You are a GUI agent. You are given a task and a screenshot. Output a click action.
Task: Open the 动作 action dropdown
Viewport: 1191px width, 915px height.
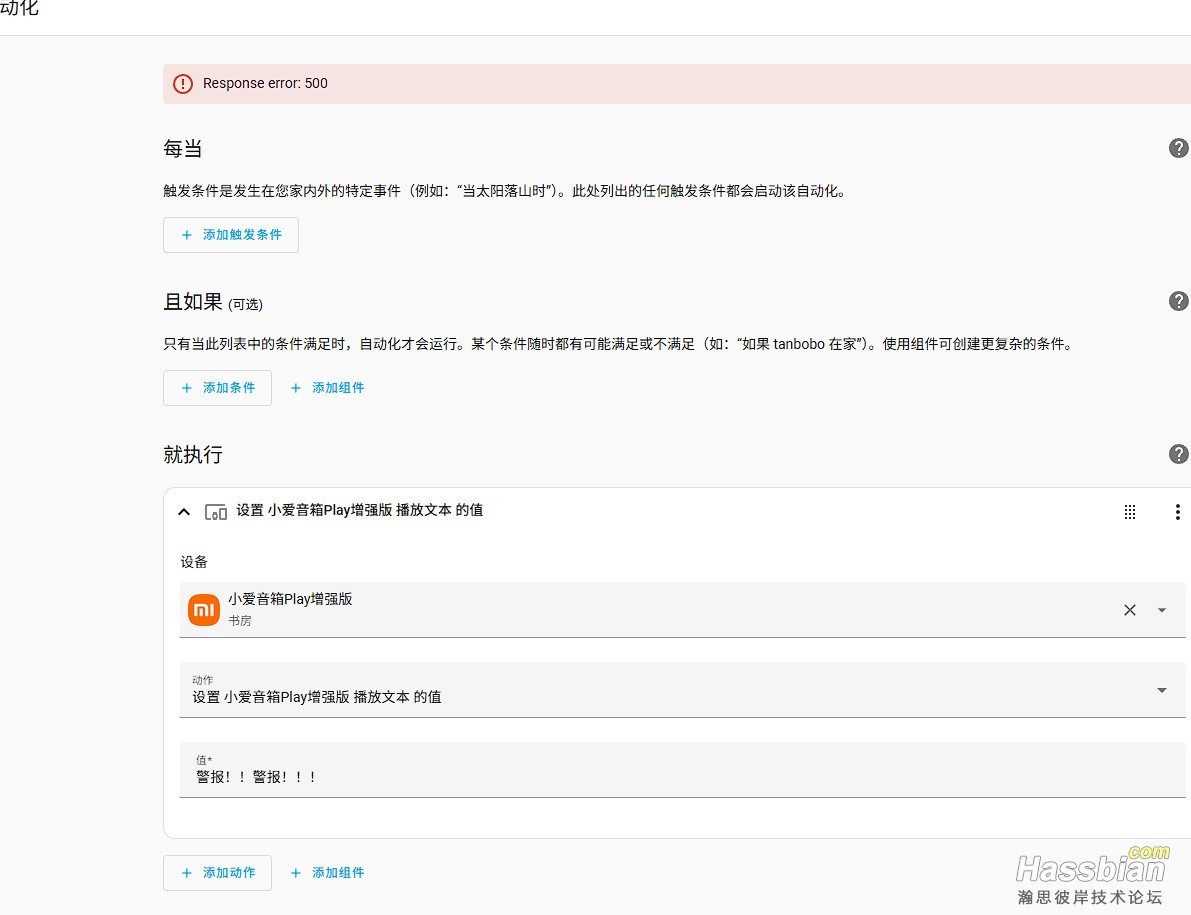coord(682,689)
